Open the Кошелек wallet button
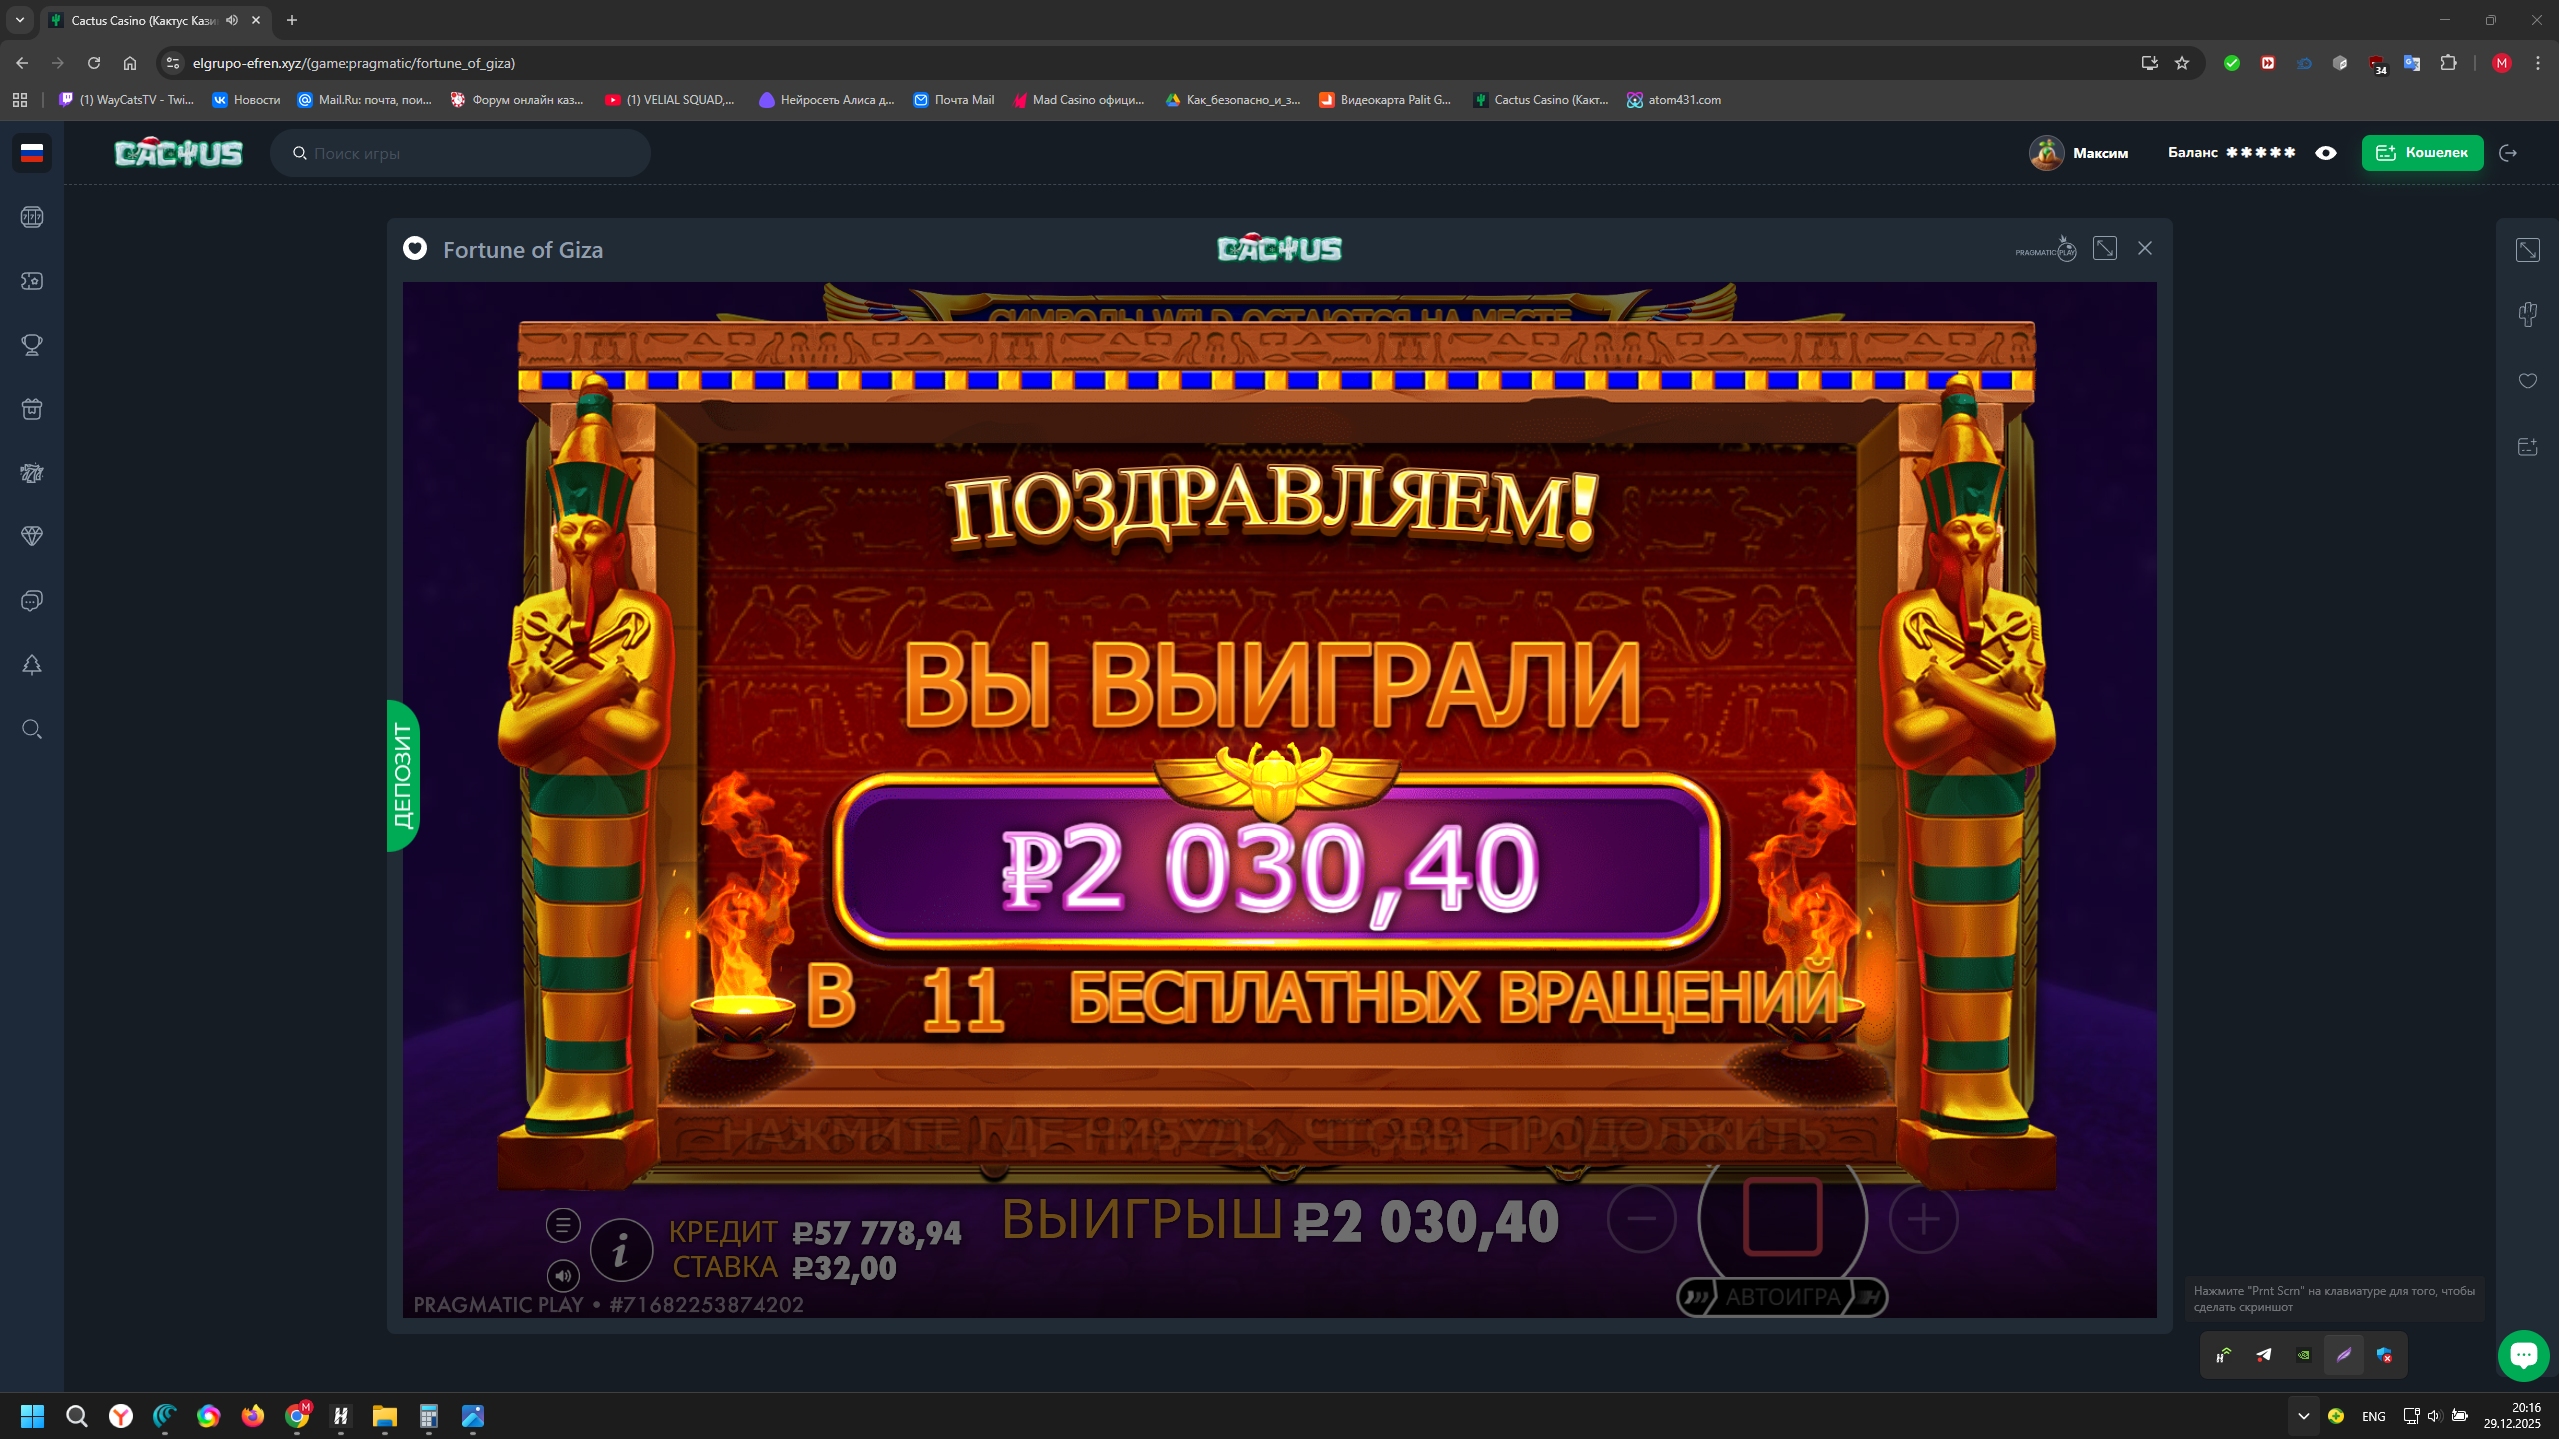 pyautogui.click(x=2422, y=153)
